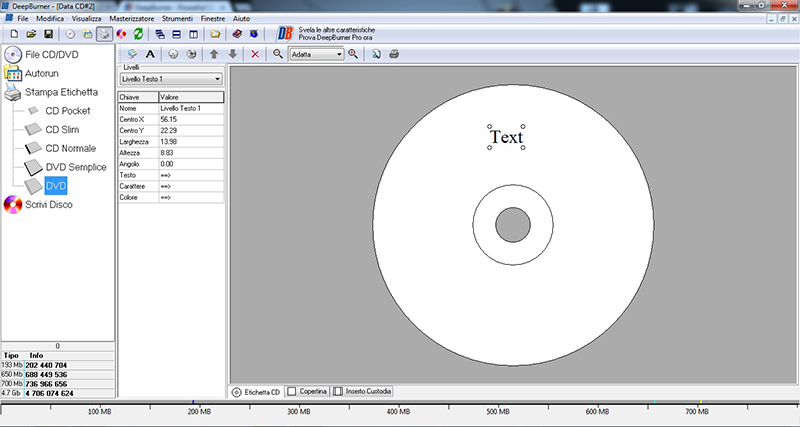Open the folder icon in the main toolbar
This screenshot has width=800, height=427.
coord(214,34)
